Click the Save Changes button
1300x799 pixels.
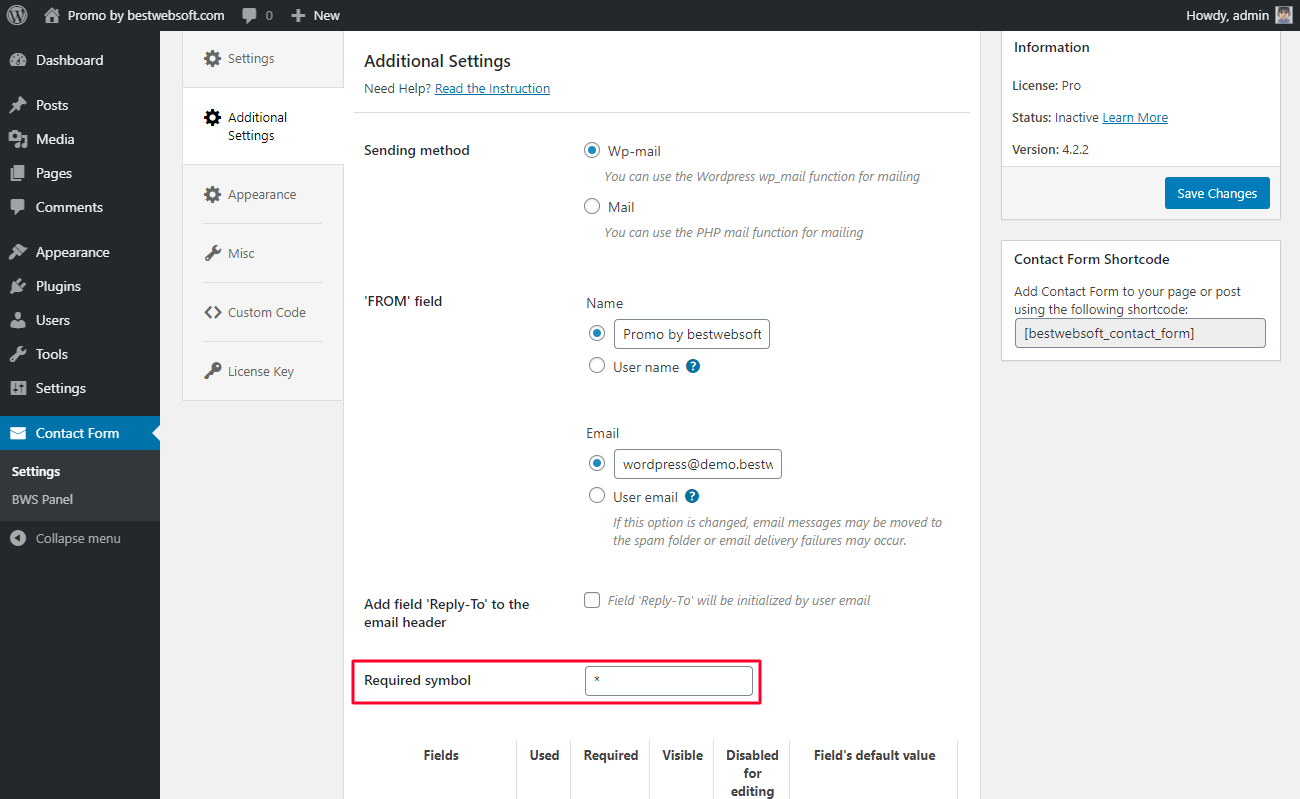(x=1217, y=193)
